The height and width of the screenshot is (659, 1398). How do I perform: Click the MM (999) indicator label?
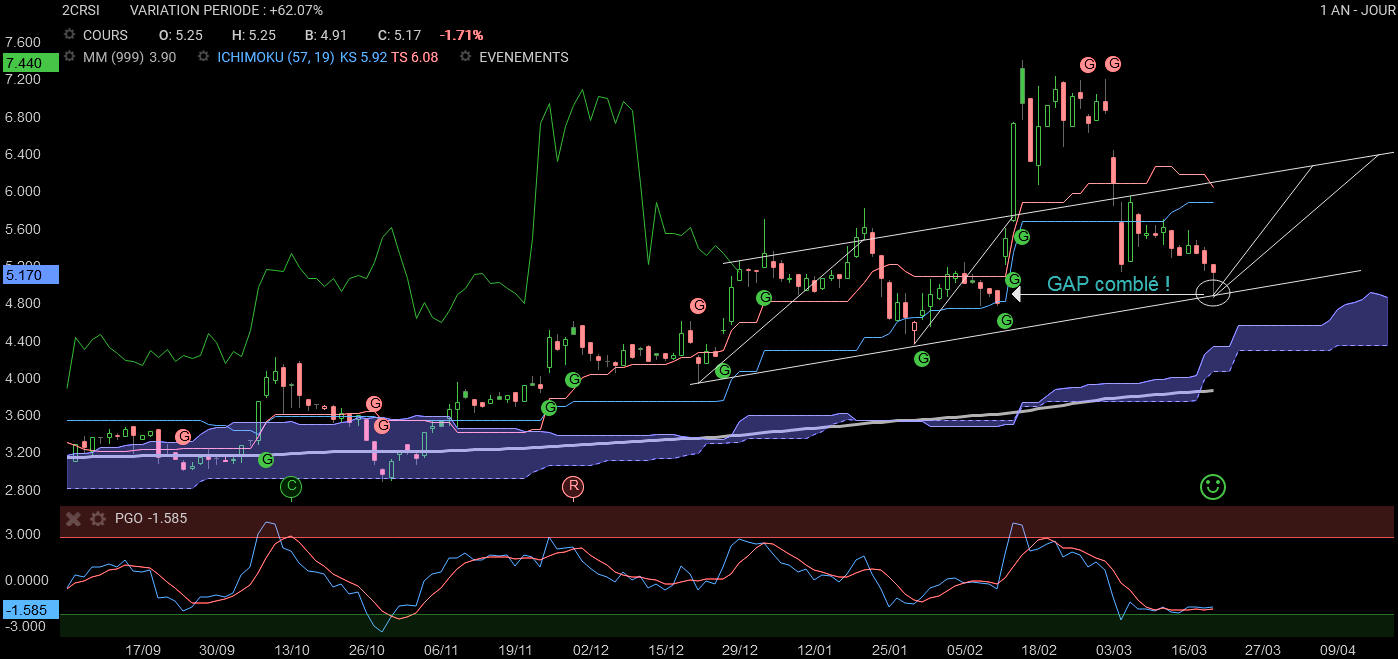[114, 57]
